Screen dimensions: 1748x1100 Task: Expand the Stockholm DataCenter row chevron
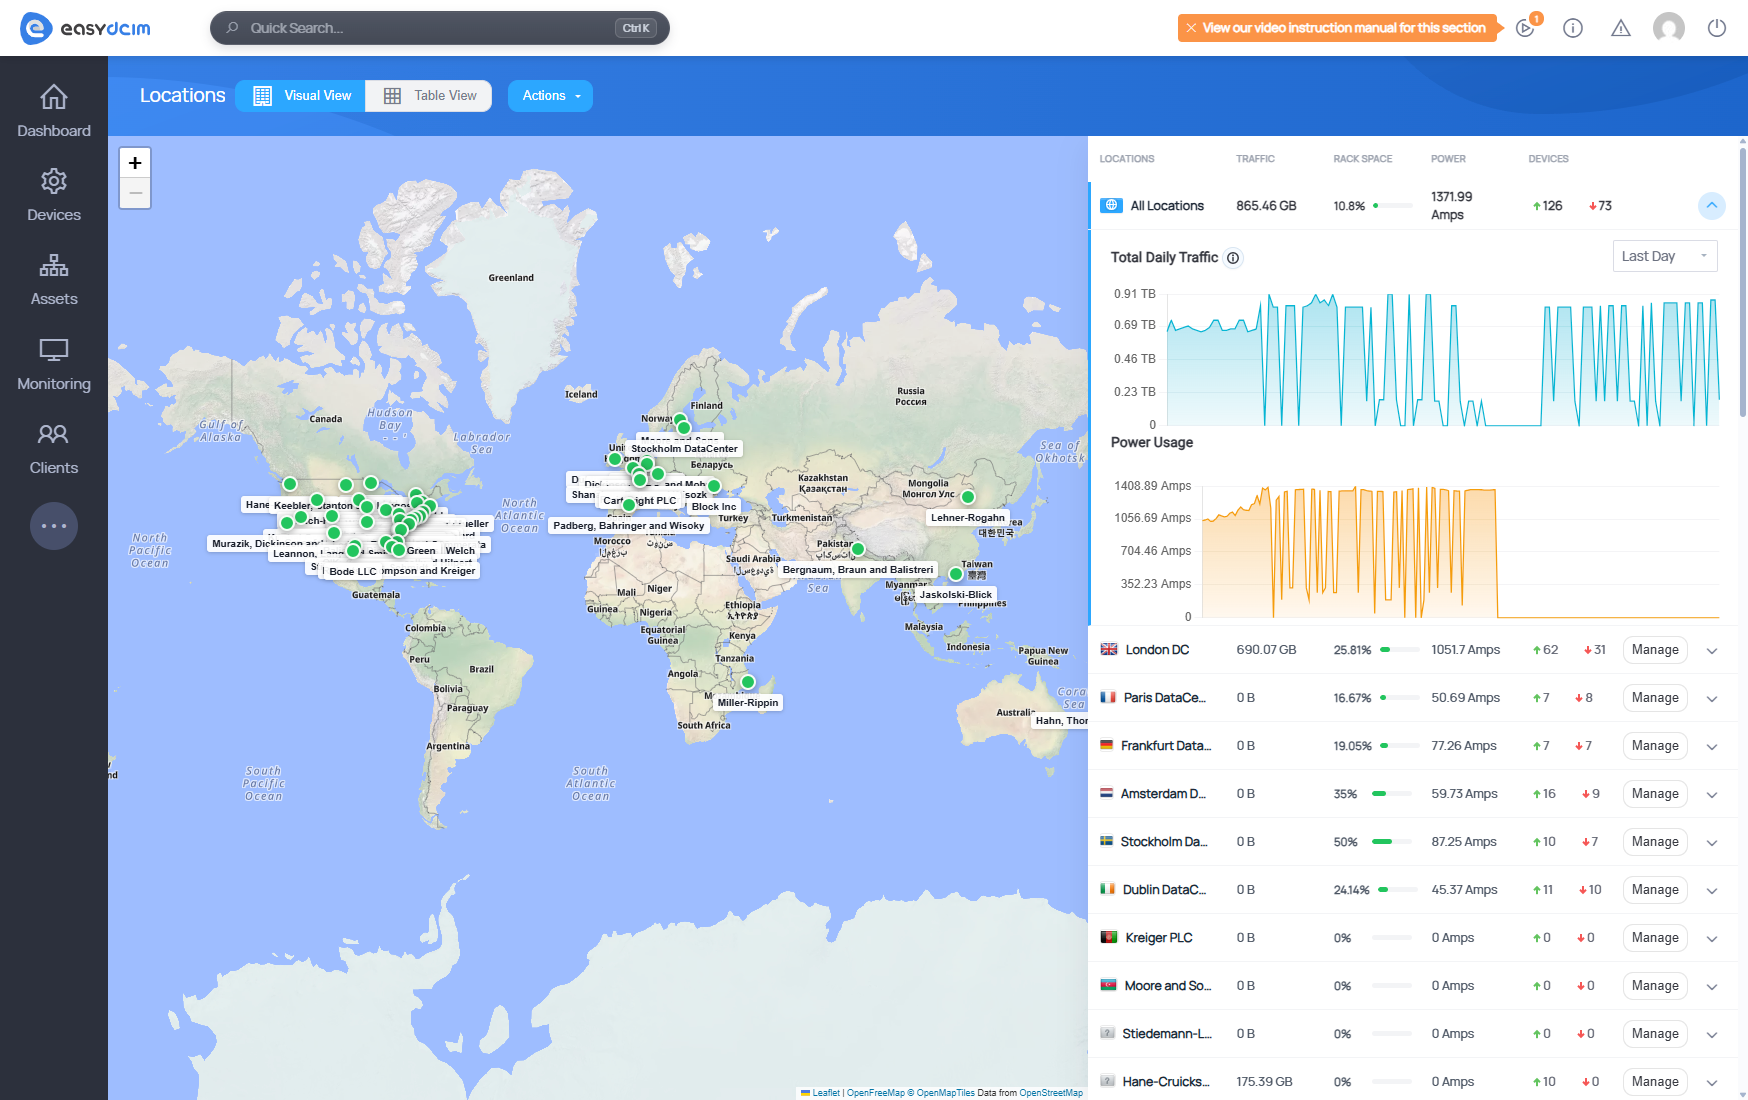click(x=1712, y=843)
